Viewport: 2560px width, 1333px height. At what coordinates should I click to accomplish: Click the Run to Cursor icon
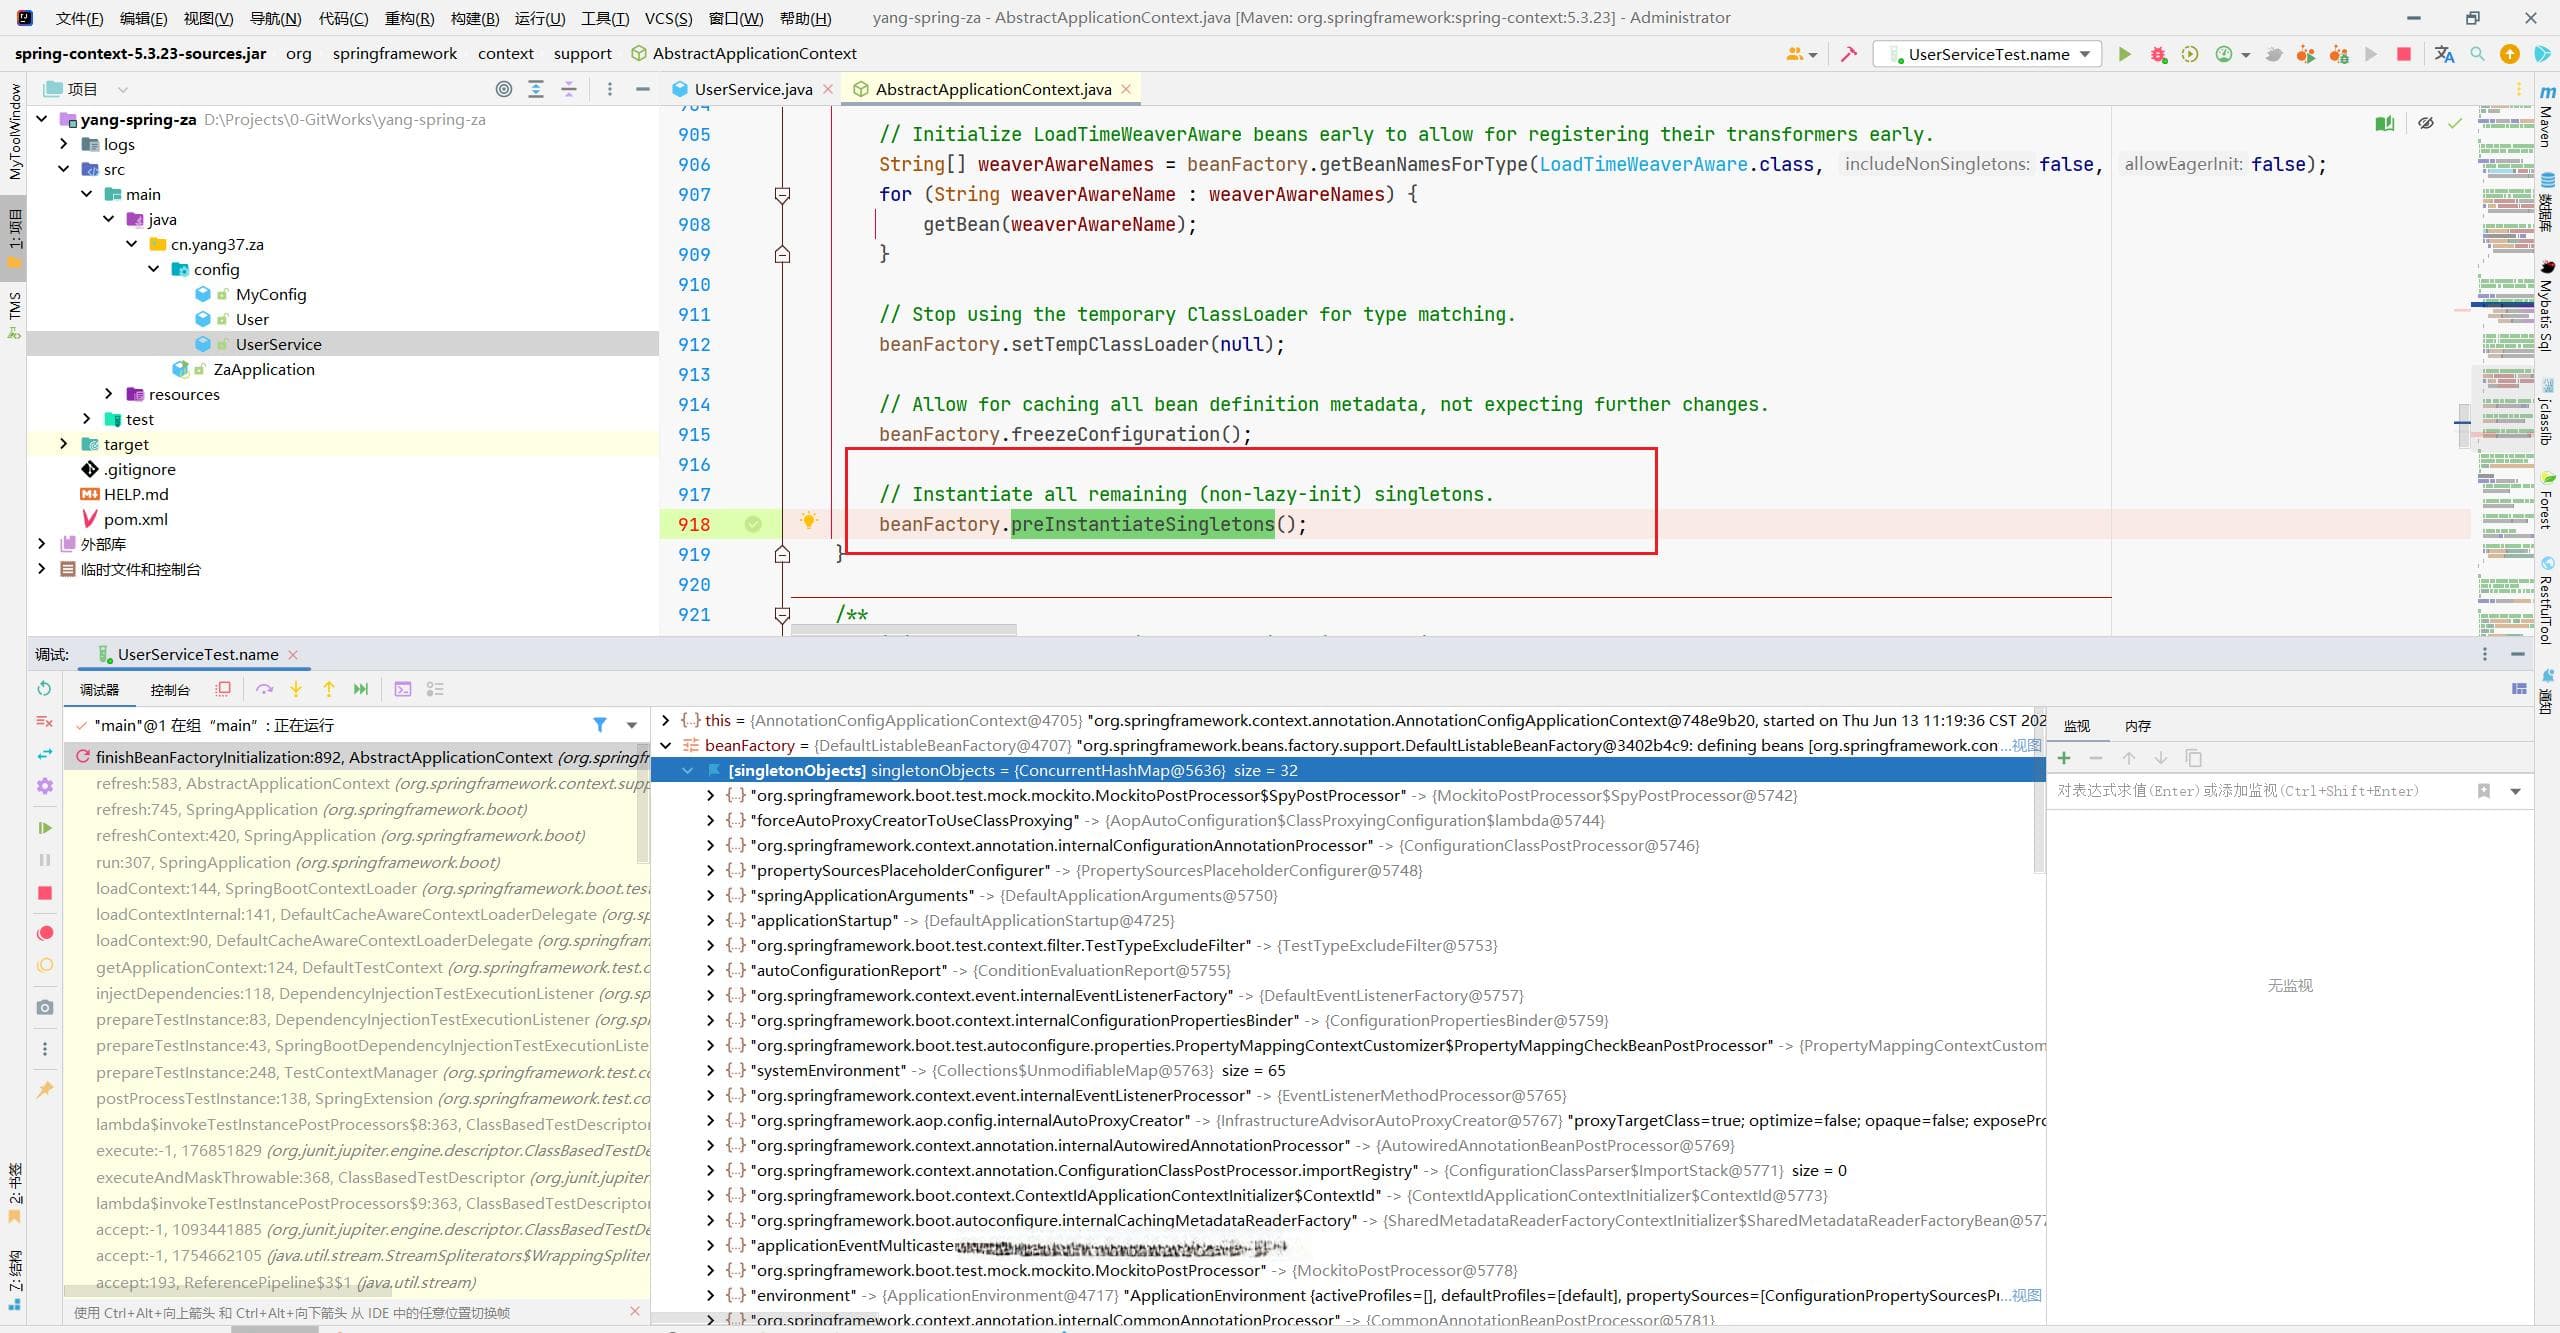(x=361, y=689)
